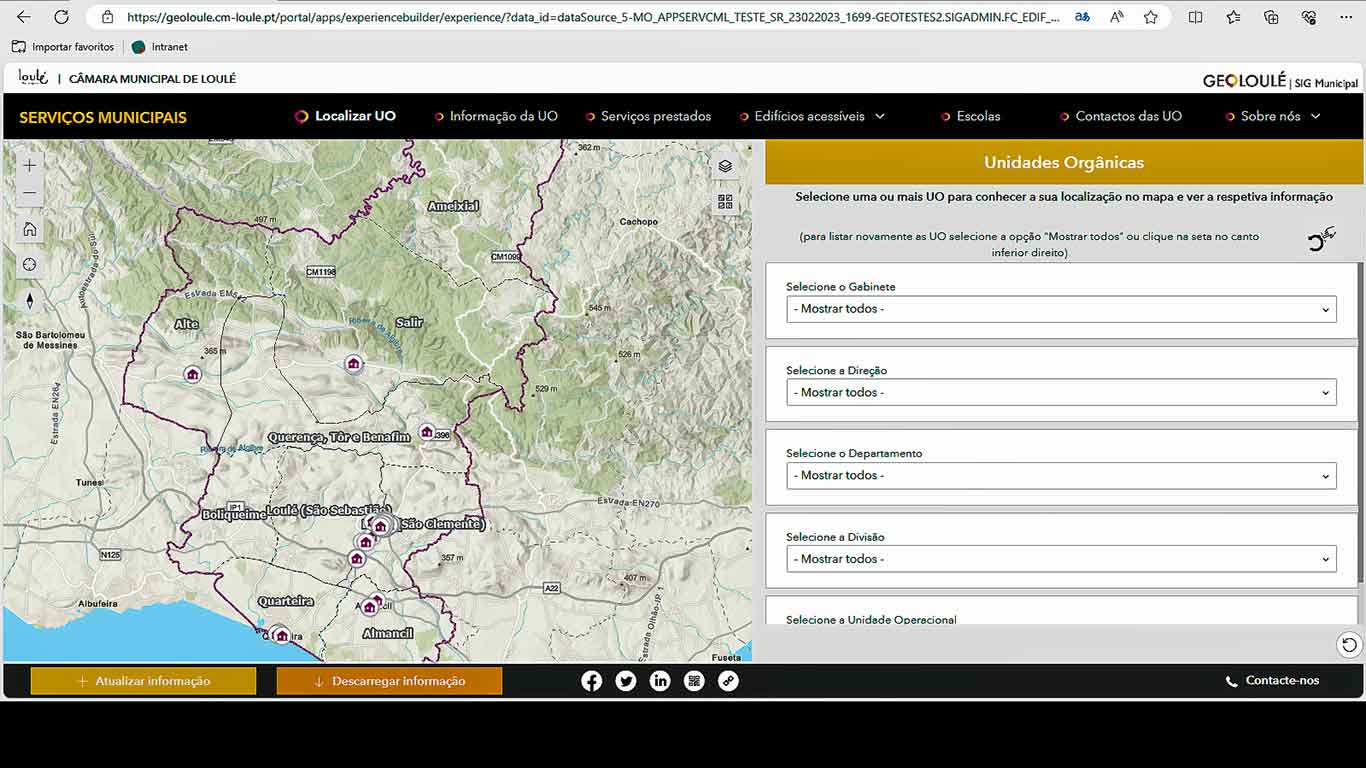Open the LinkedIn page icon
Image resolution: width=1366 pixels, height=768 pixels.
[660, 681]
